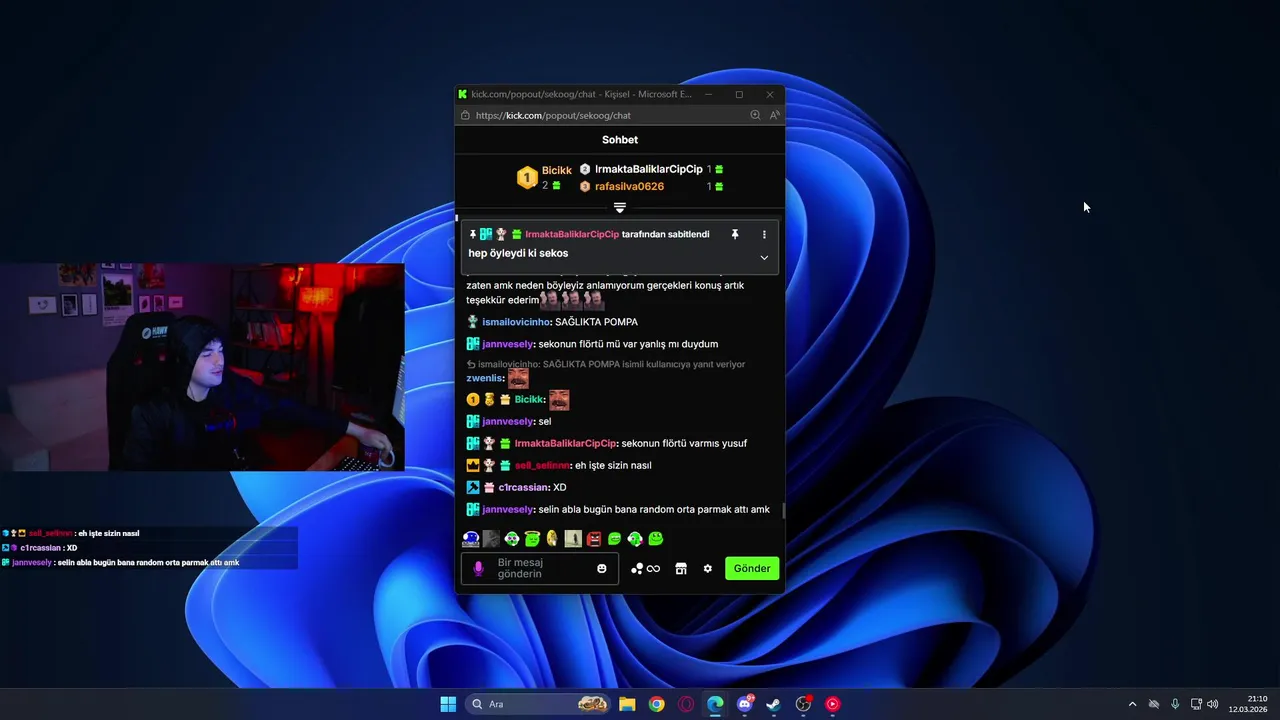Select the green emote wearing headphones
1280x720 pixels.
click(x=635, y=539)
